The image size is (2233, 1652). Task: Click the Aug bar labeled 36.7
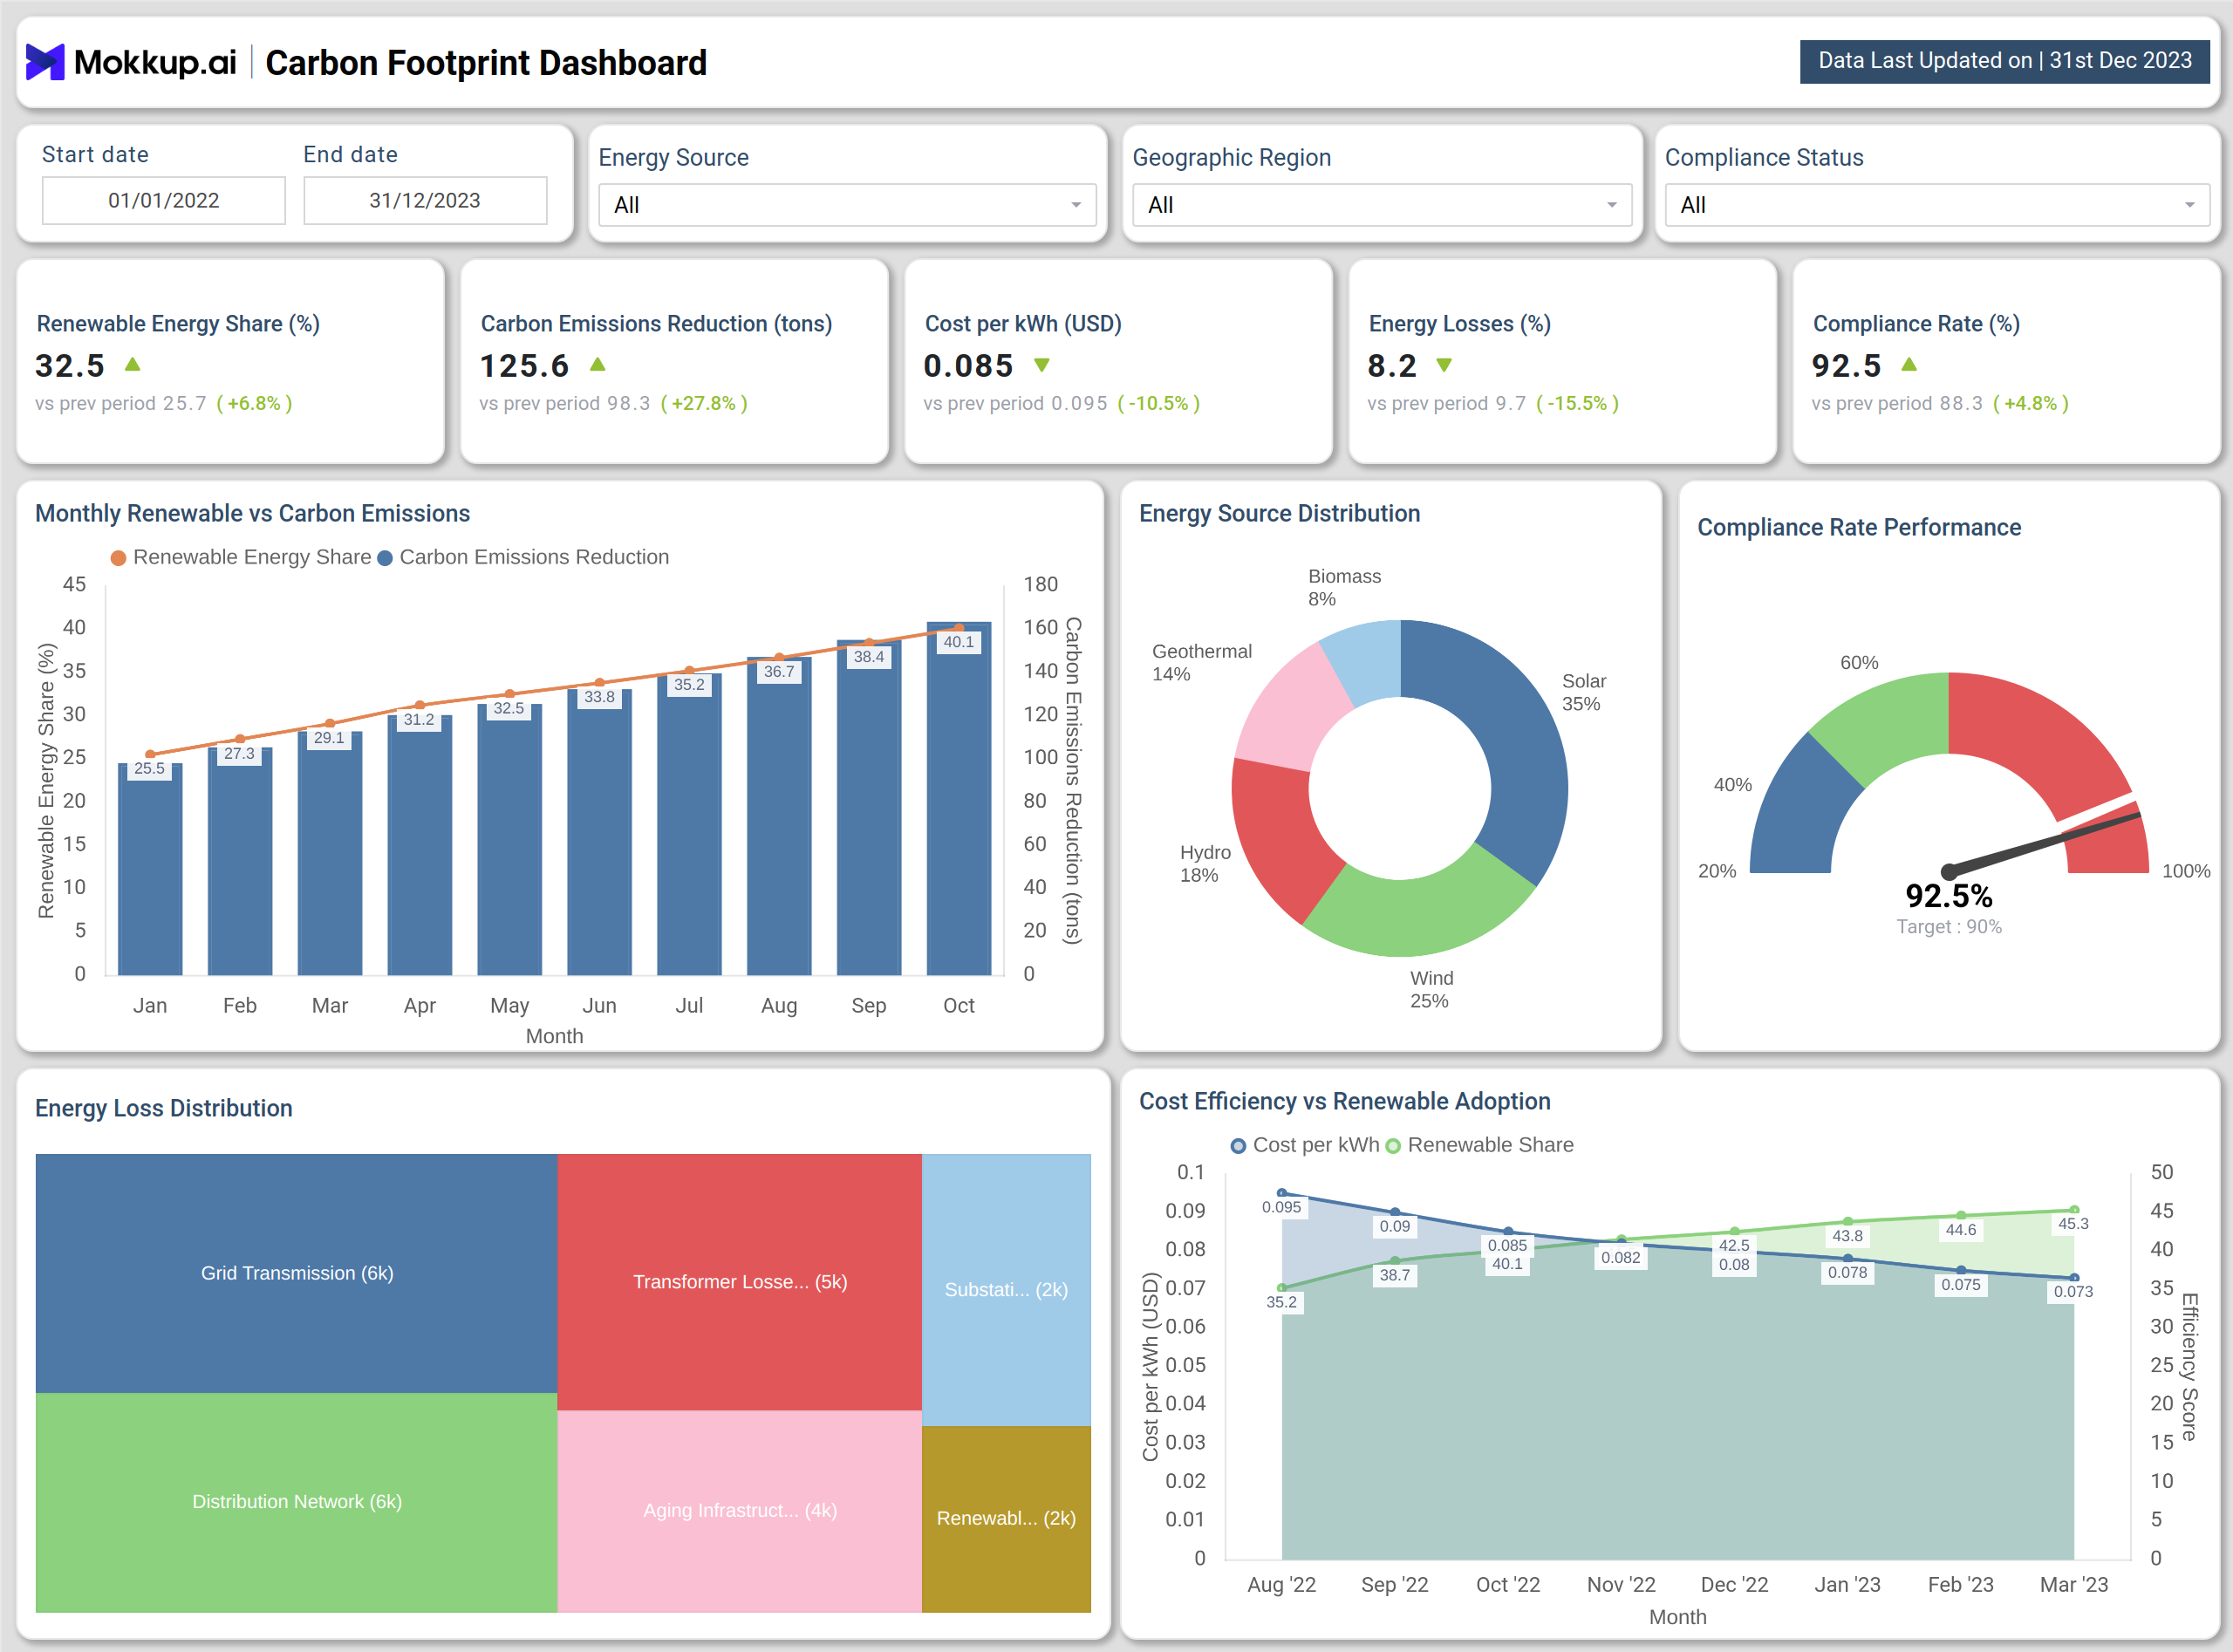coord(779,816)
